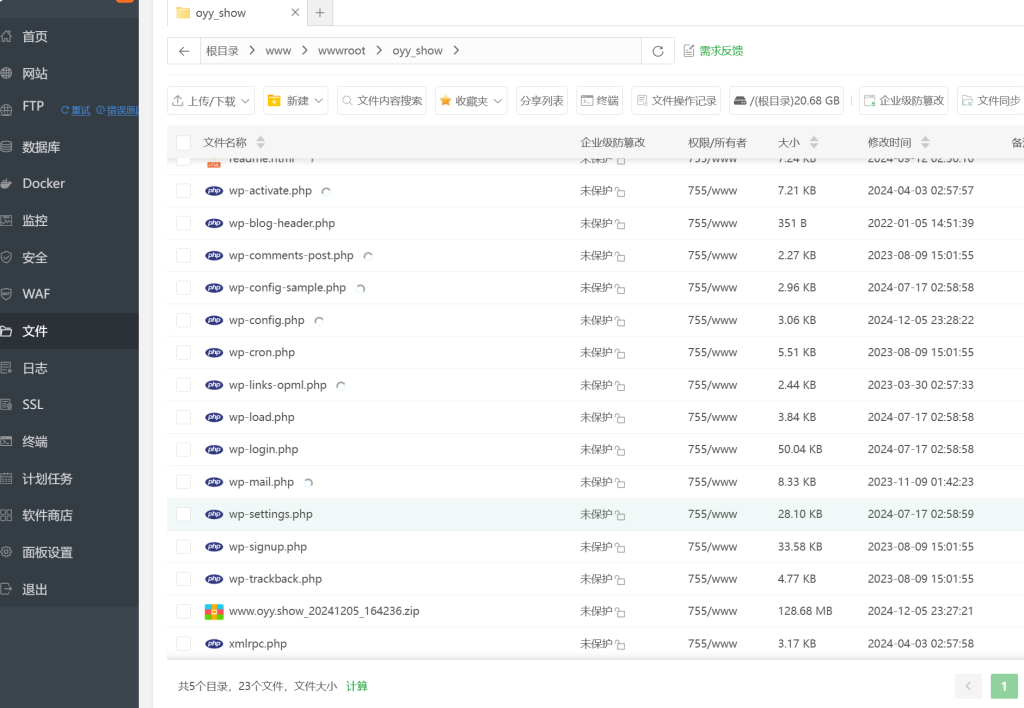Click the 计划任务 calendar icon in sidebar

click(x=7, y=479)
